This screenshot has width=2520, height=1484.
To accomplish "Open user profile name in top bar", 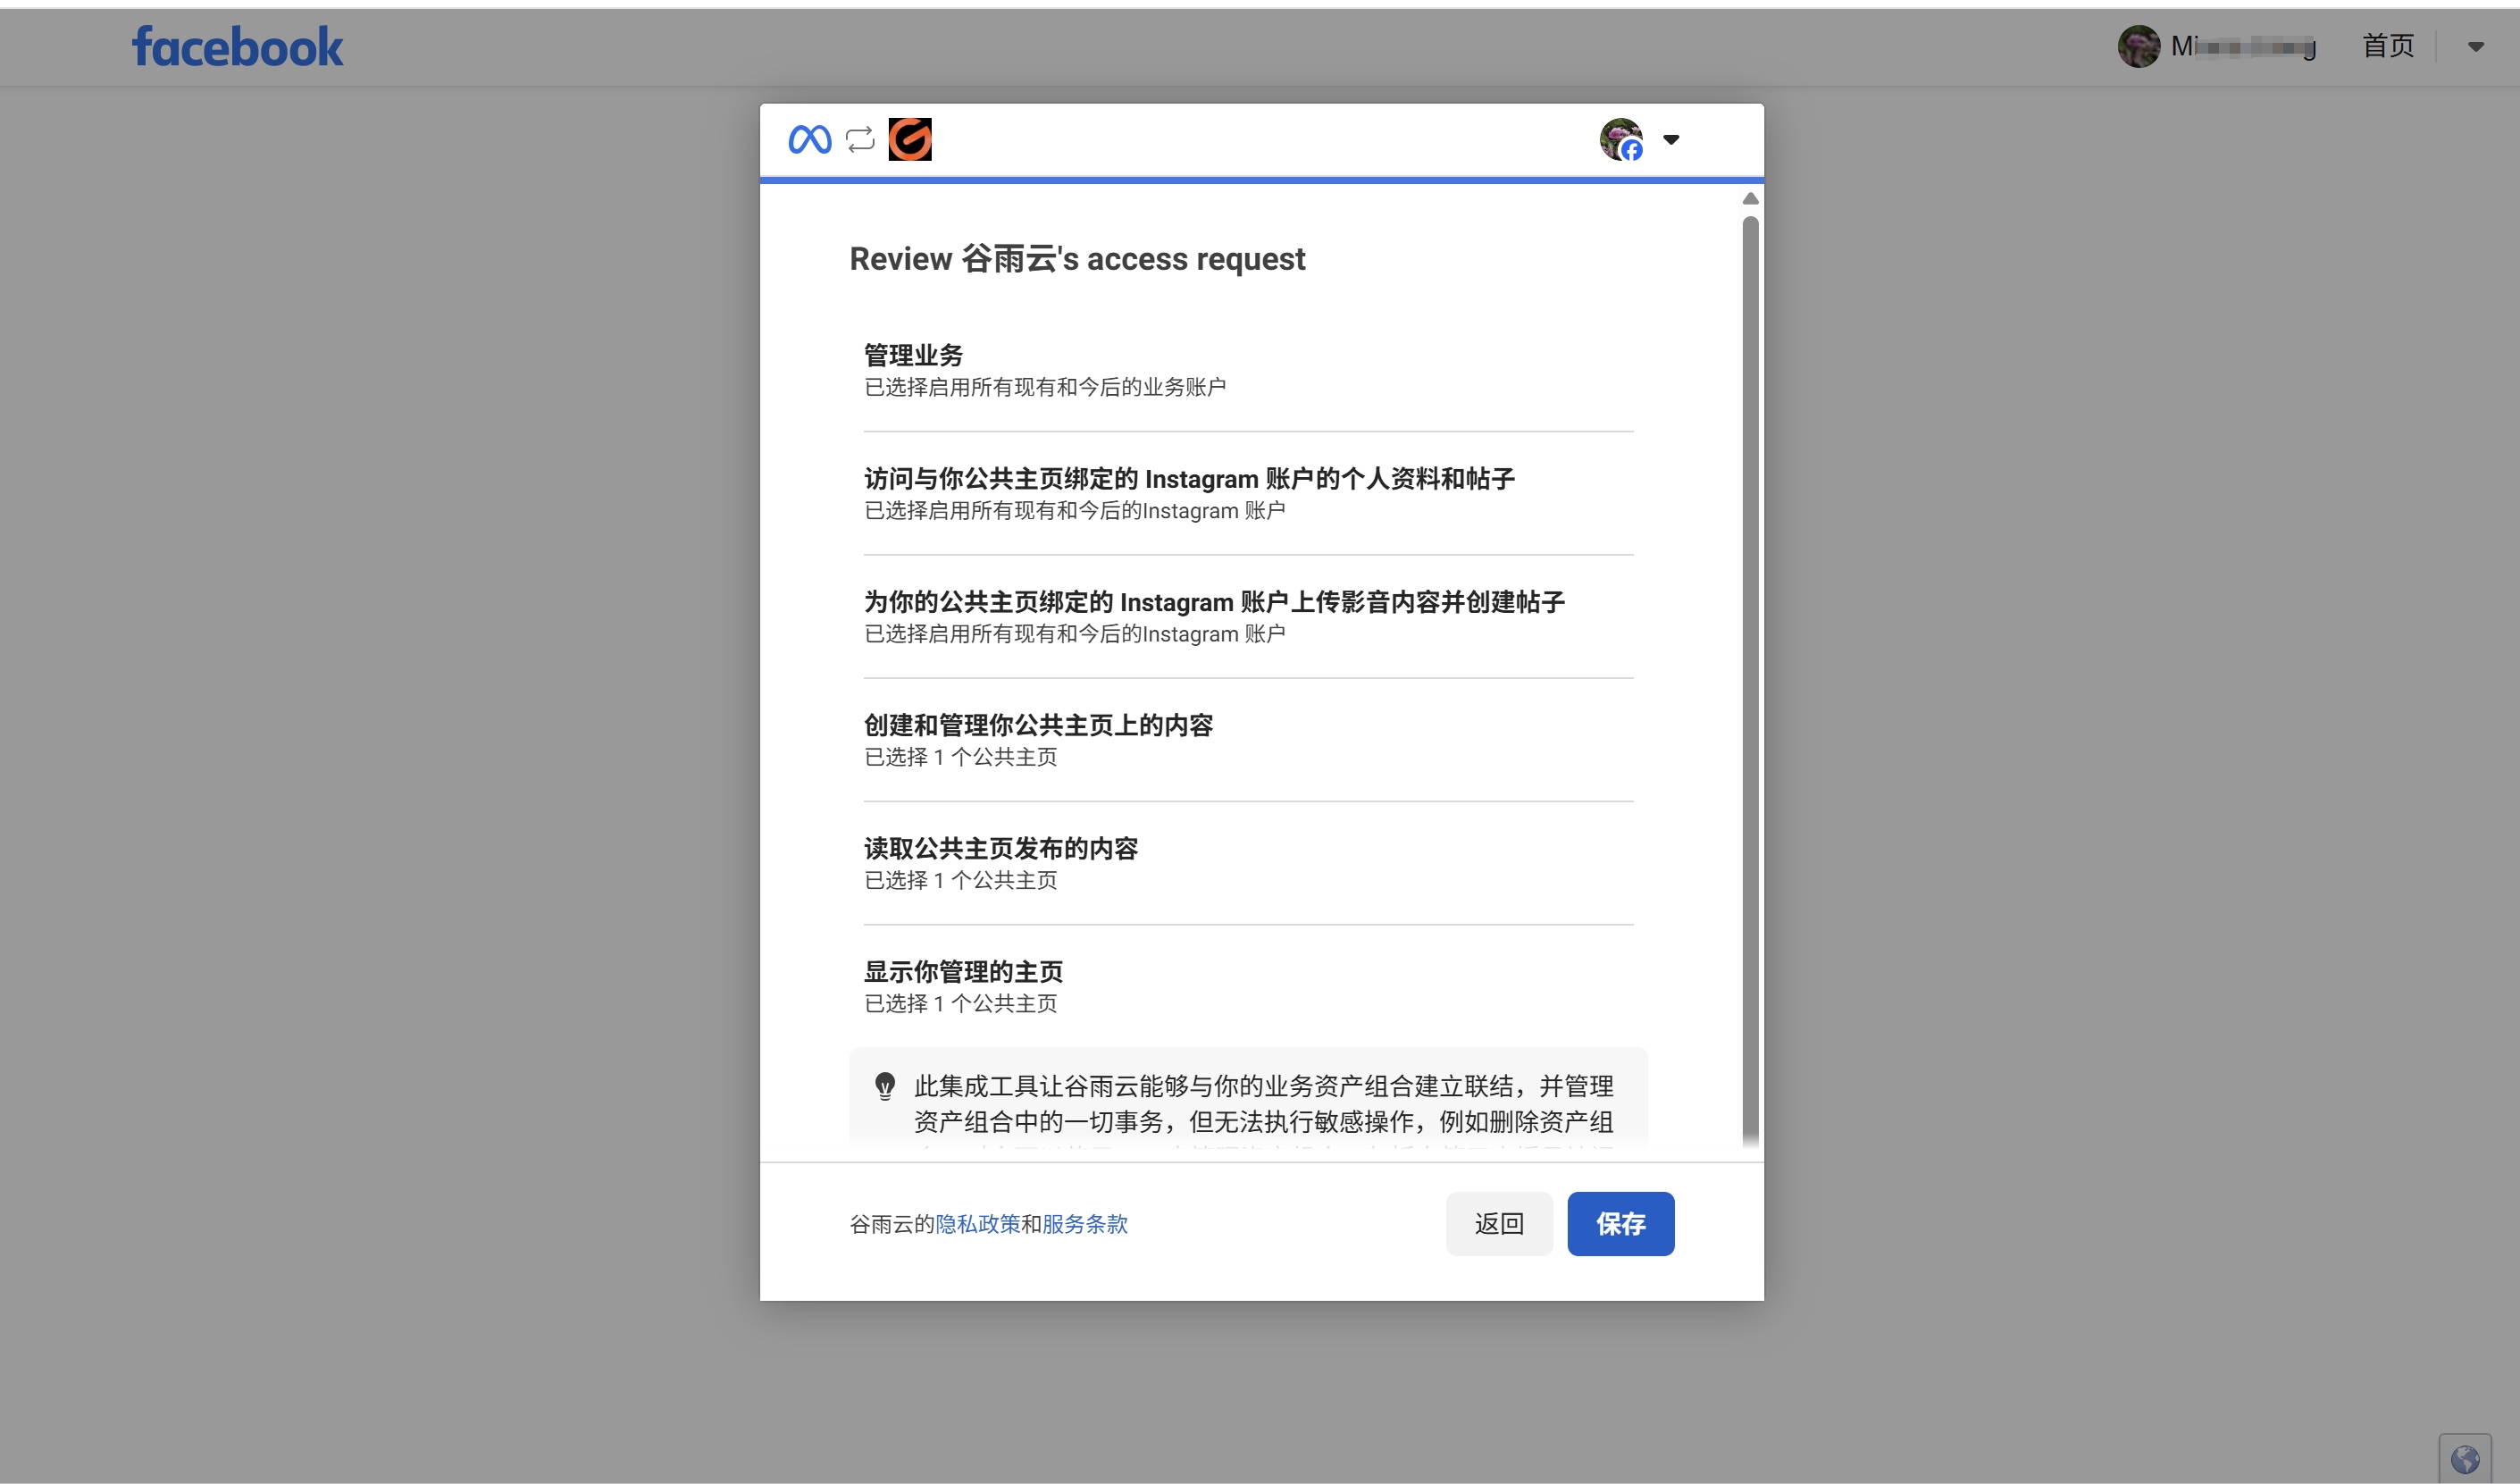I will point(2243,46).
